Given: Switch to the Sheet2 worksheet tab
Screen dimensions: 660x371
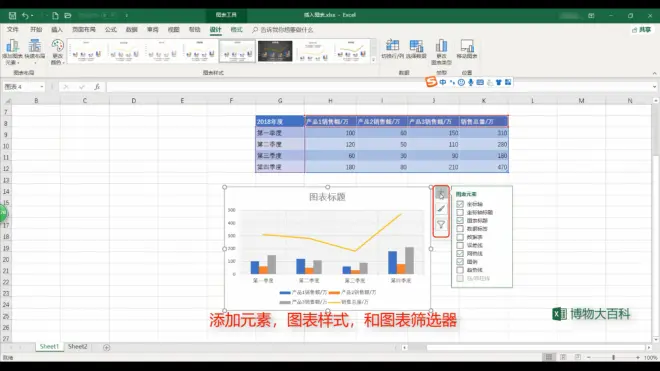Looking at the screenshot, I should click(77, 347).
